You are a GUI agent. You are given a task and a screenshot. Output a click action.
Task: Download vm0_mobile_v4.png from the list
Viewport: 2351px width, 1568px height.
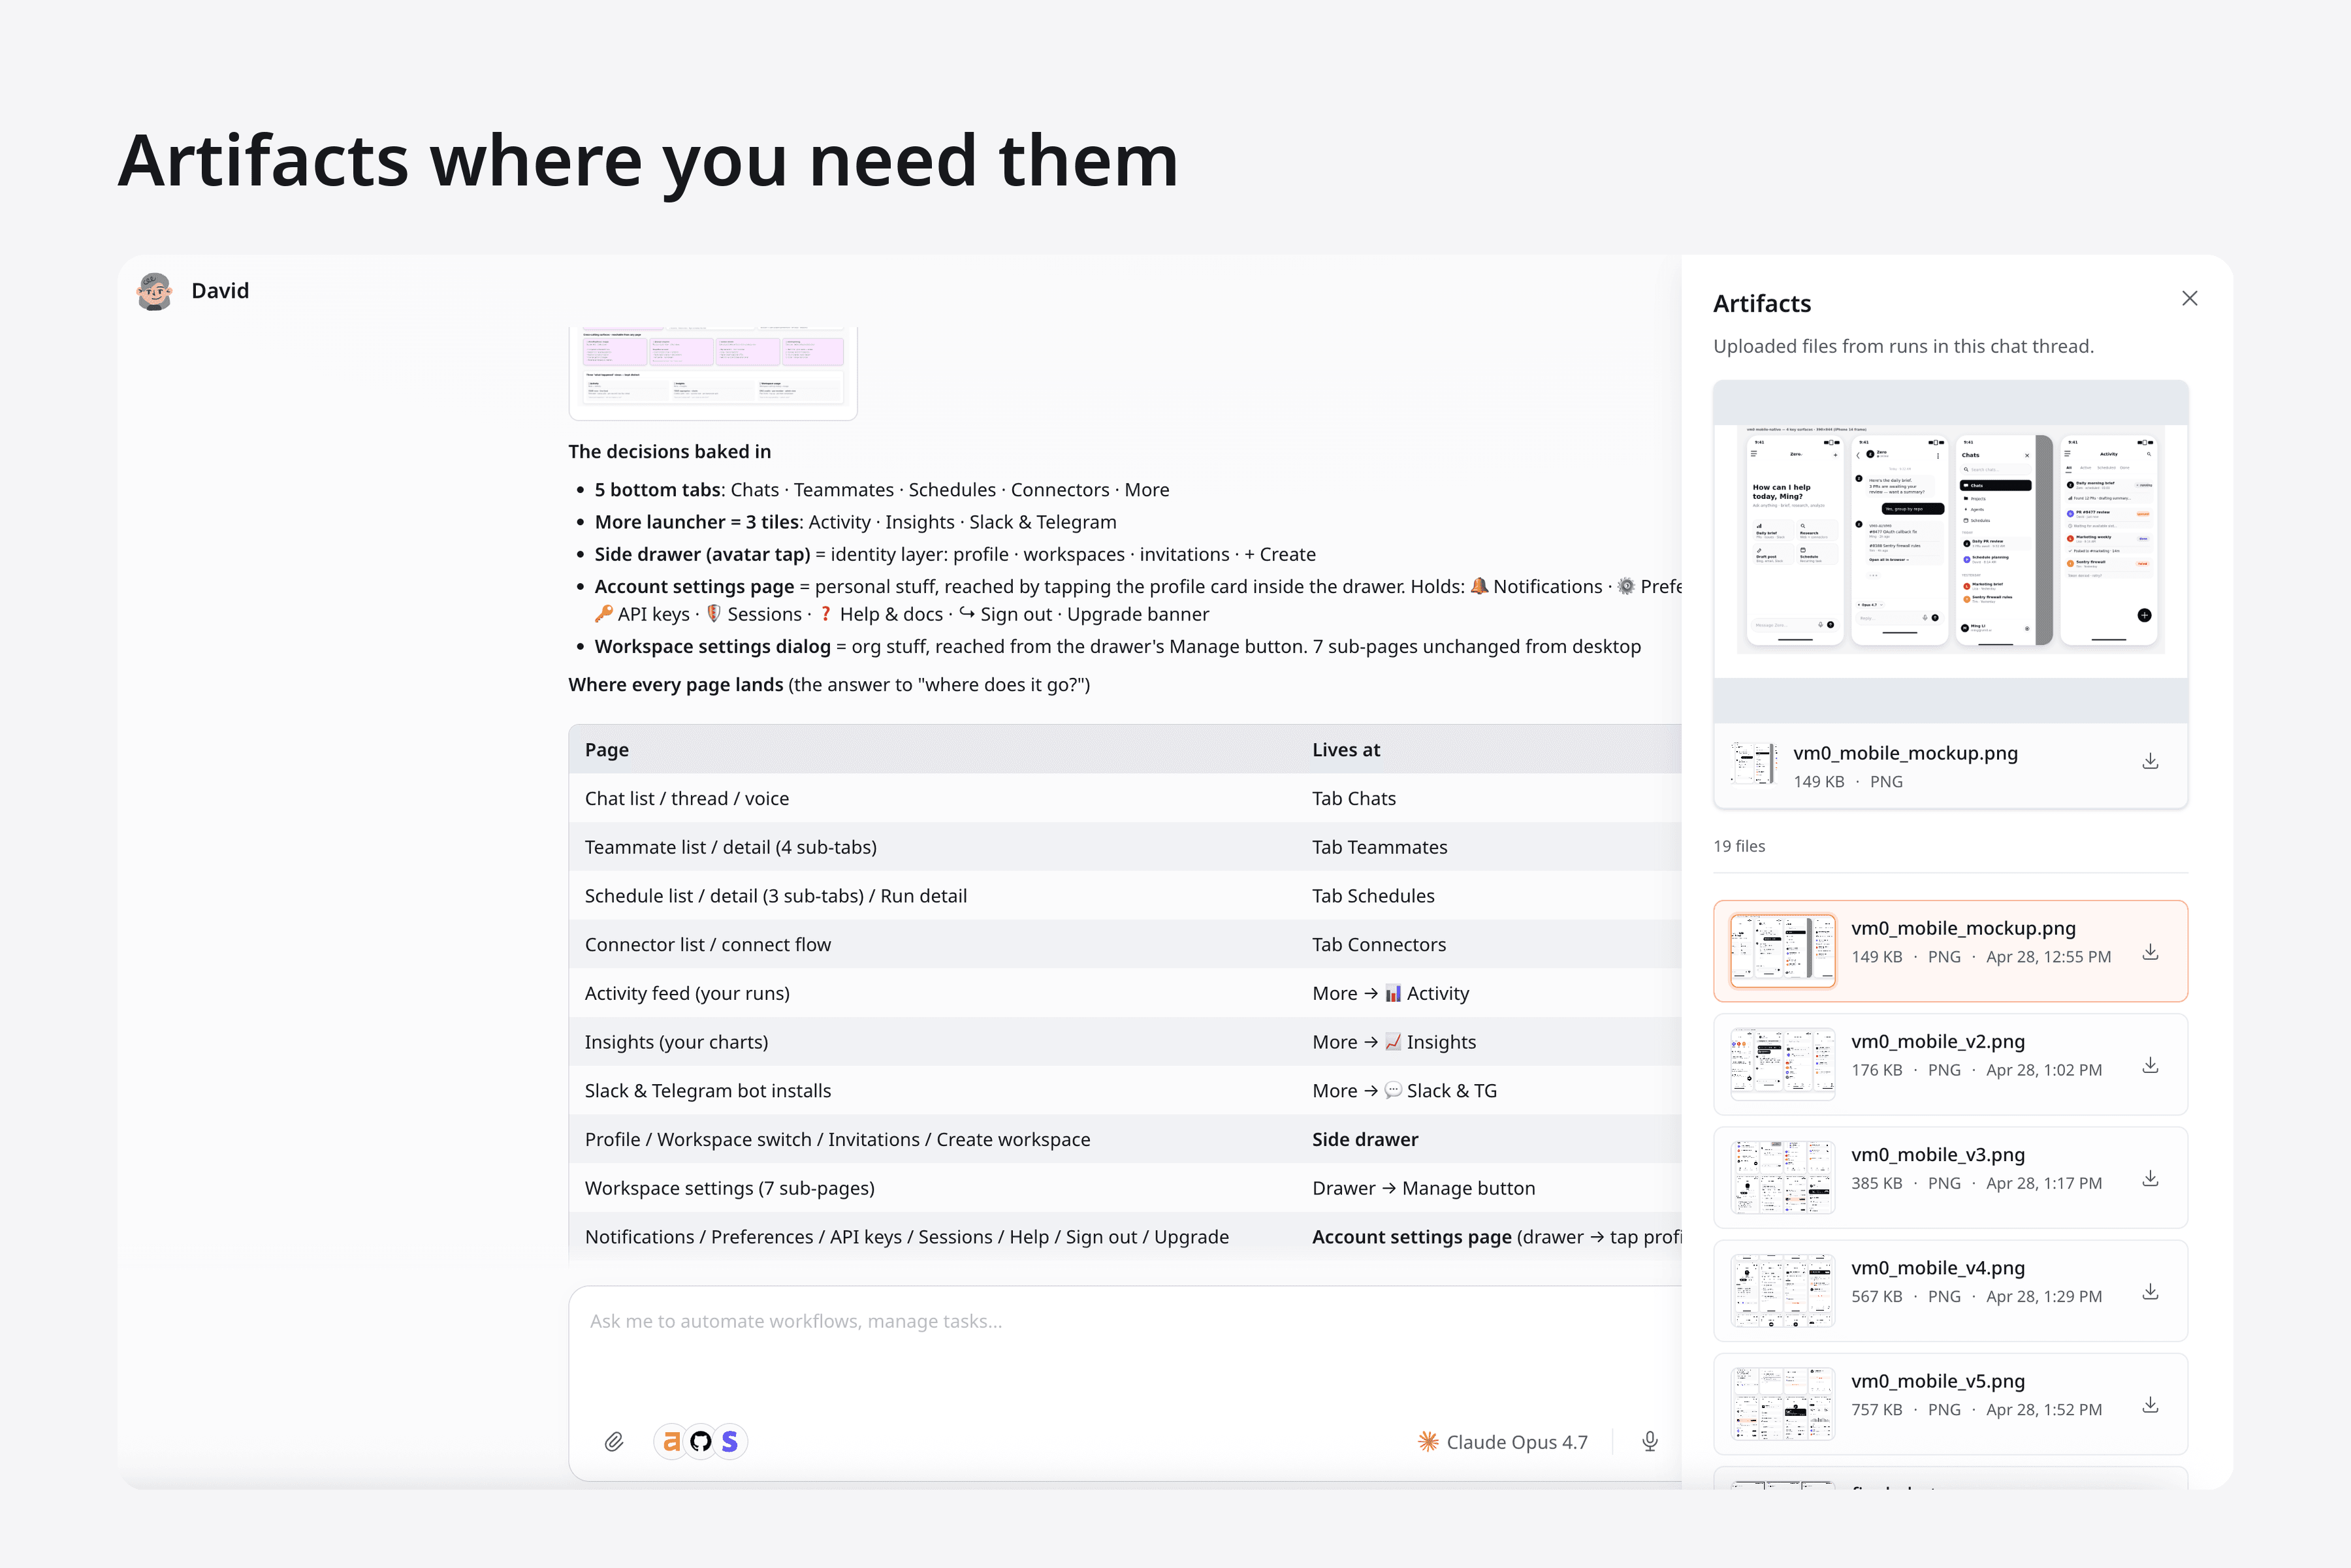pos(2150,1291)
